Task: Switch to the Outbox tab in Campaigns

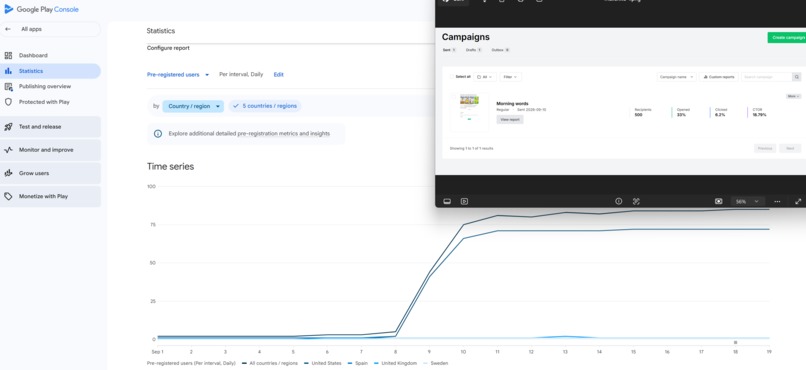Action: click(x=500, y=50)
